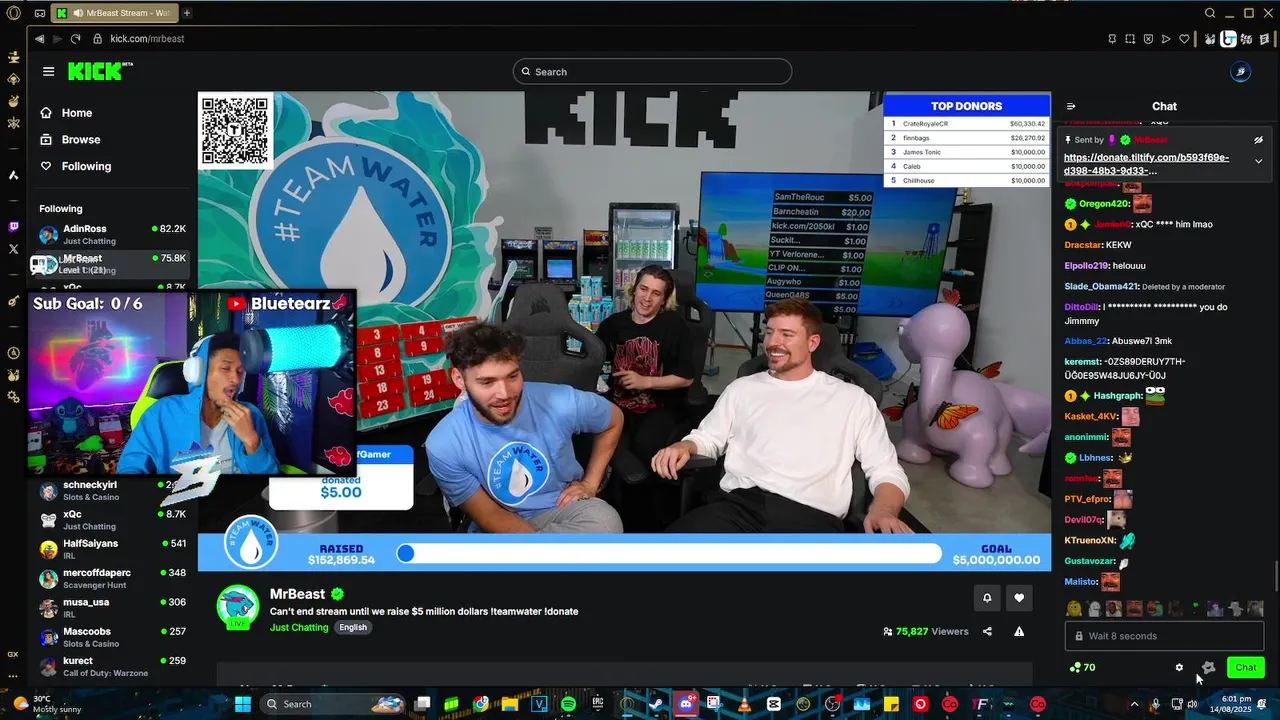Open the Kick hamburger menu
1280x720 pixels.
tap(48, 71)
